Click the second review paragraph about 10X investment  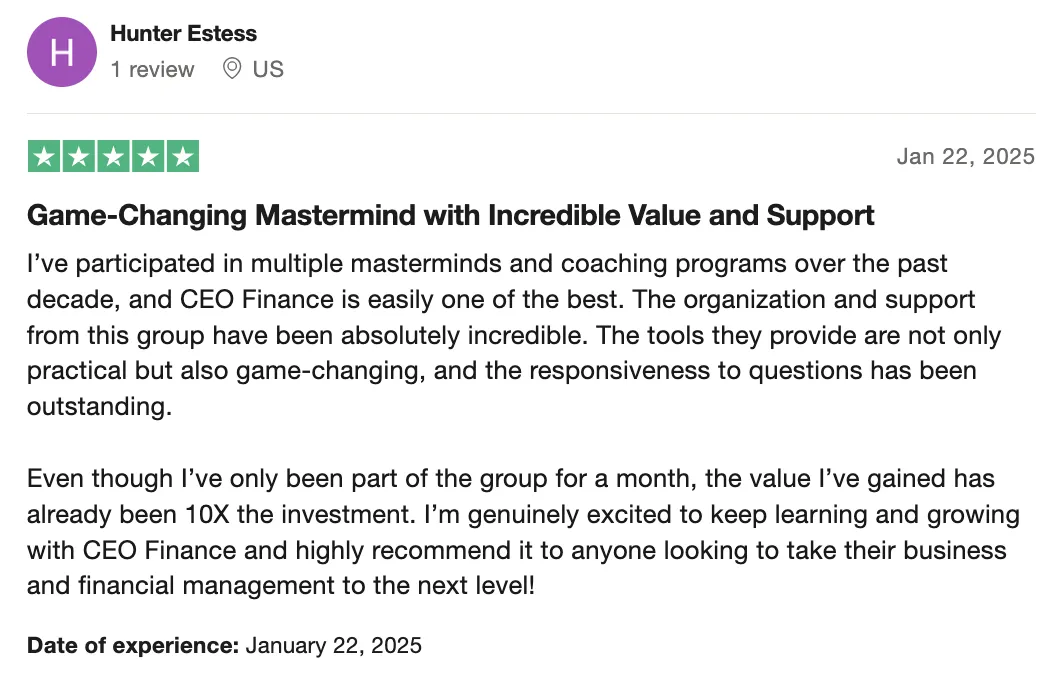[523, 532]
